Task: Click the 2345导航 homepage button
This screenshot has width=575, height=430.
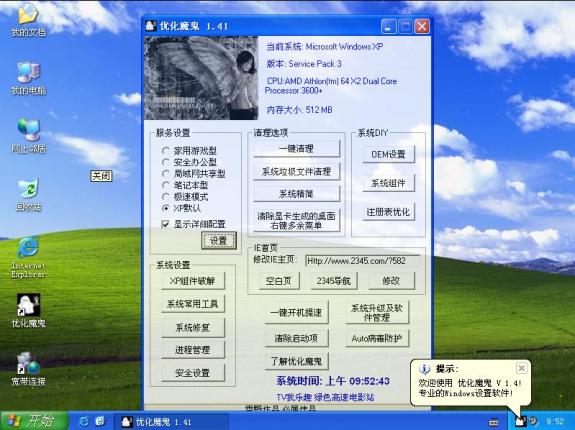Action: pyautogui.click(x=334, y=281)
